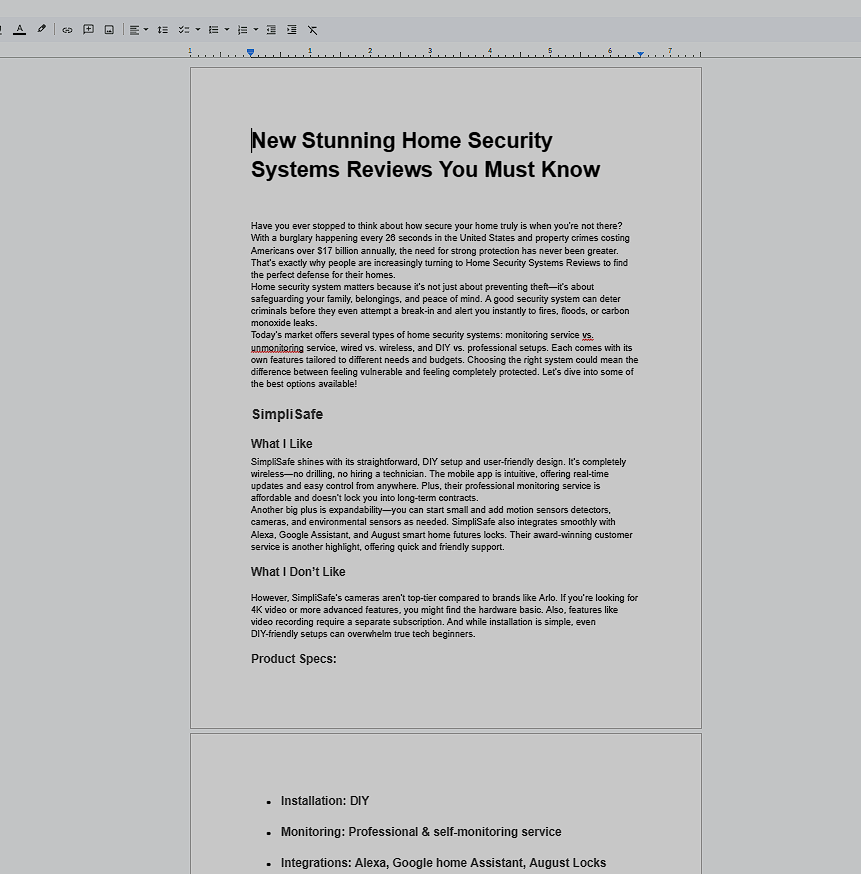Add a comment with the comment icon
This screenshot has width=861, height=874.
tap(88, 30)
